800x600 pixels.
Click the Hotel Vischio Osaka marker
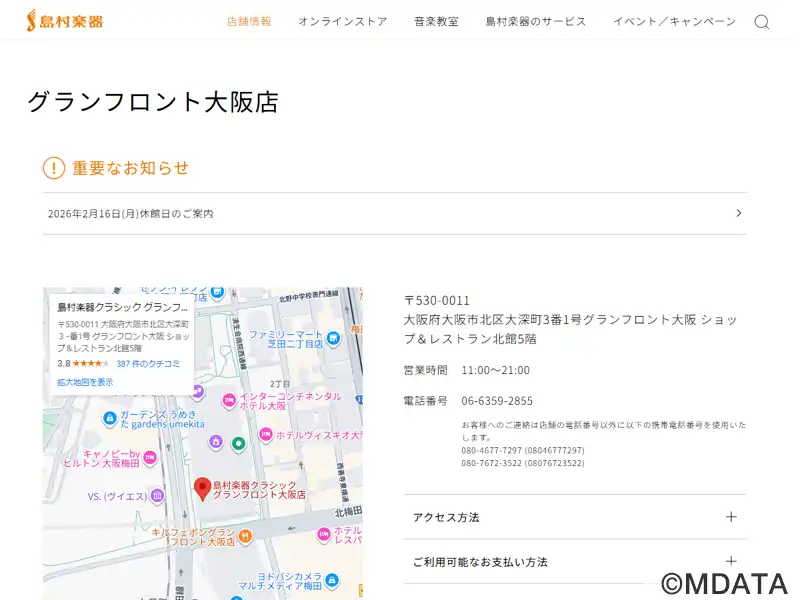coord(265,435)
